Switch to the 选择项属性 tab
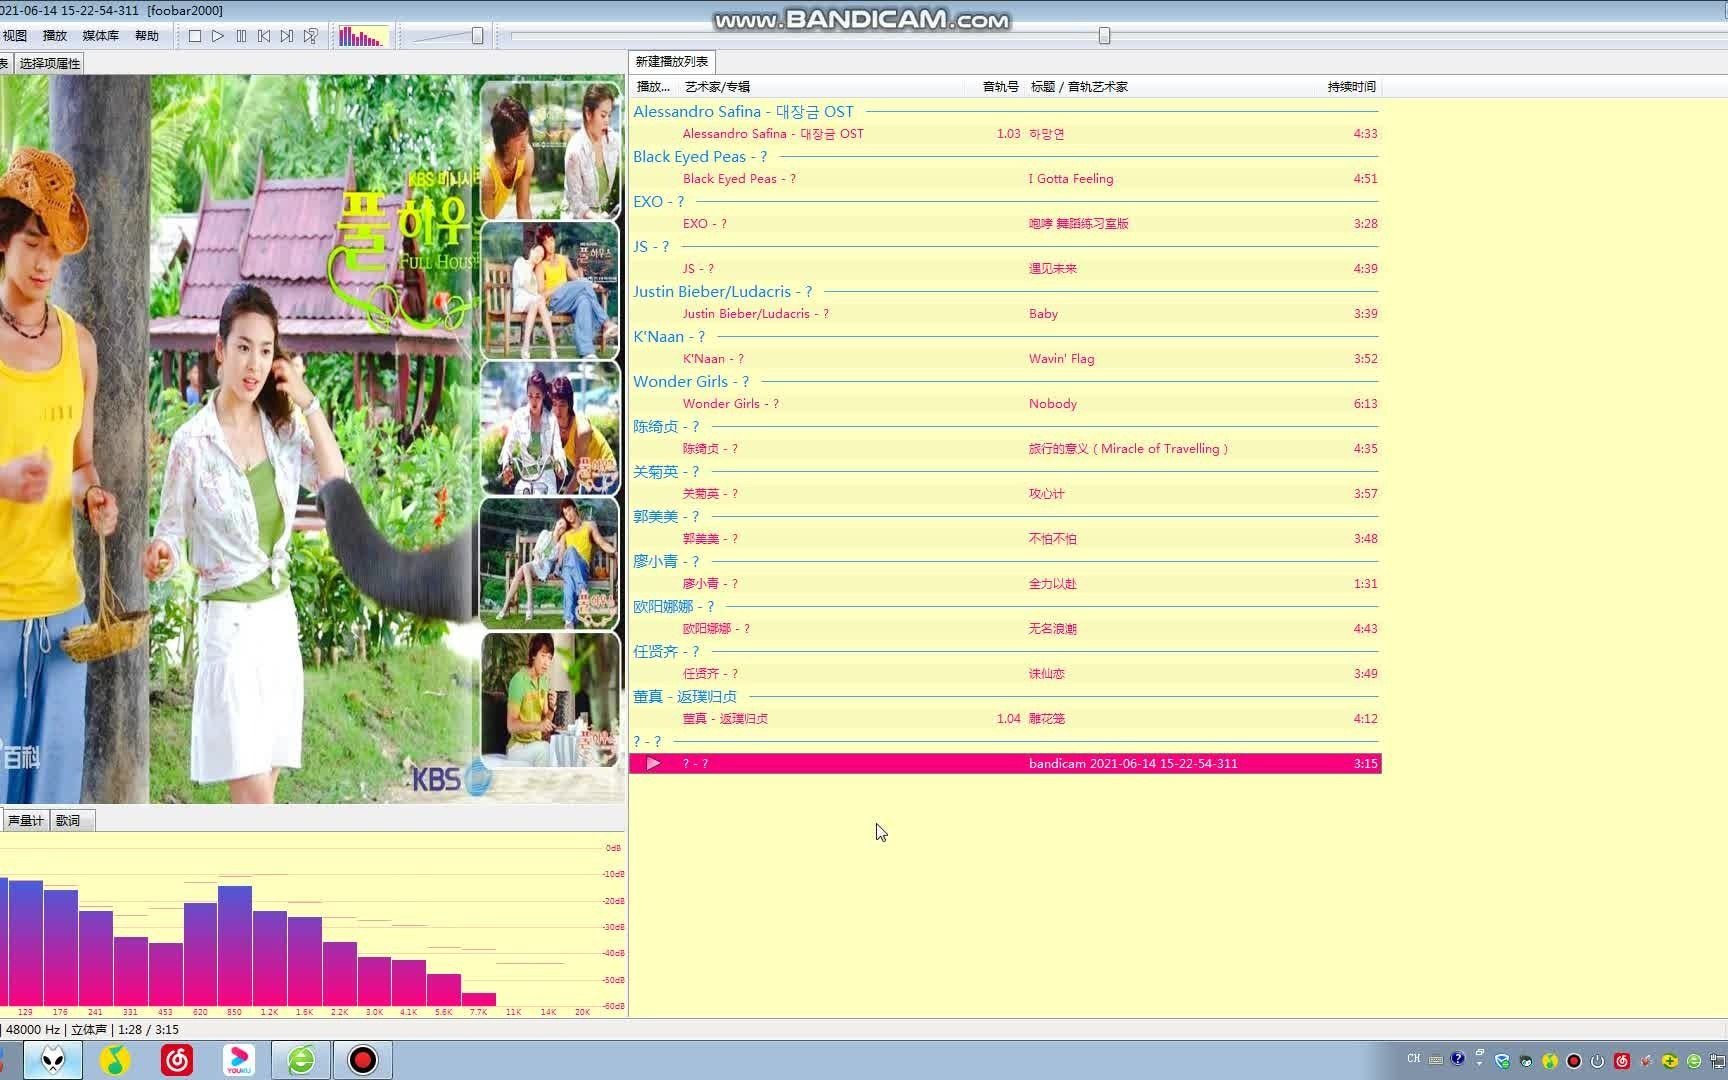The height and width of the screenshot is (1080, 1728). [x=50, y=63]
